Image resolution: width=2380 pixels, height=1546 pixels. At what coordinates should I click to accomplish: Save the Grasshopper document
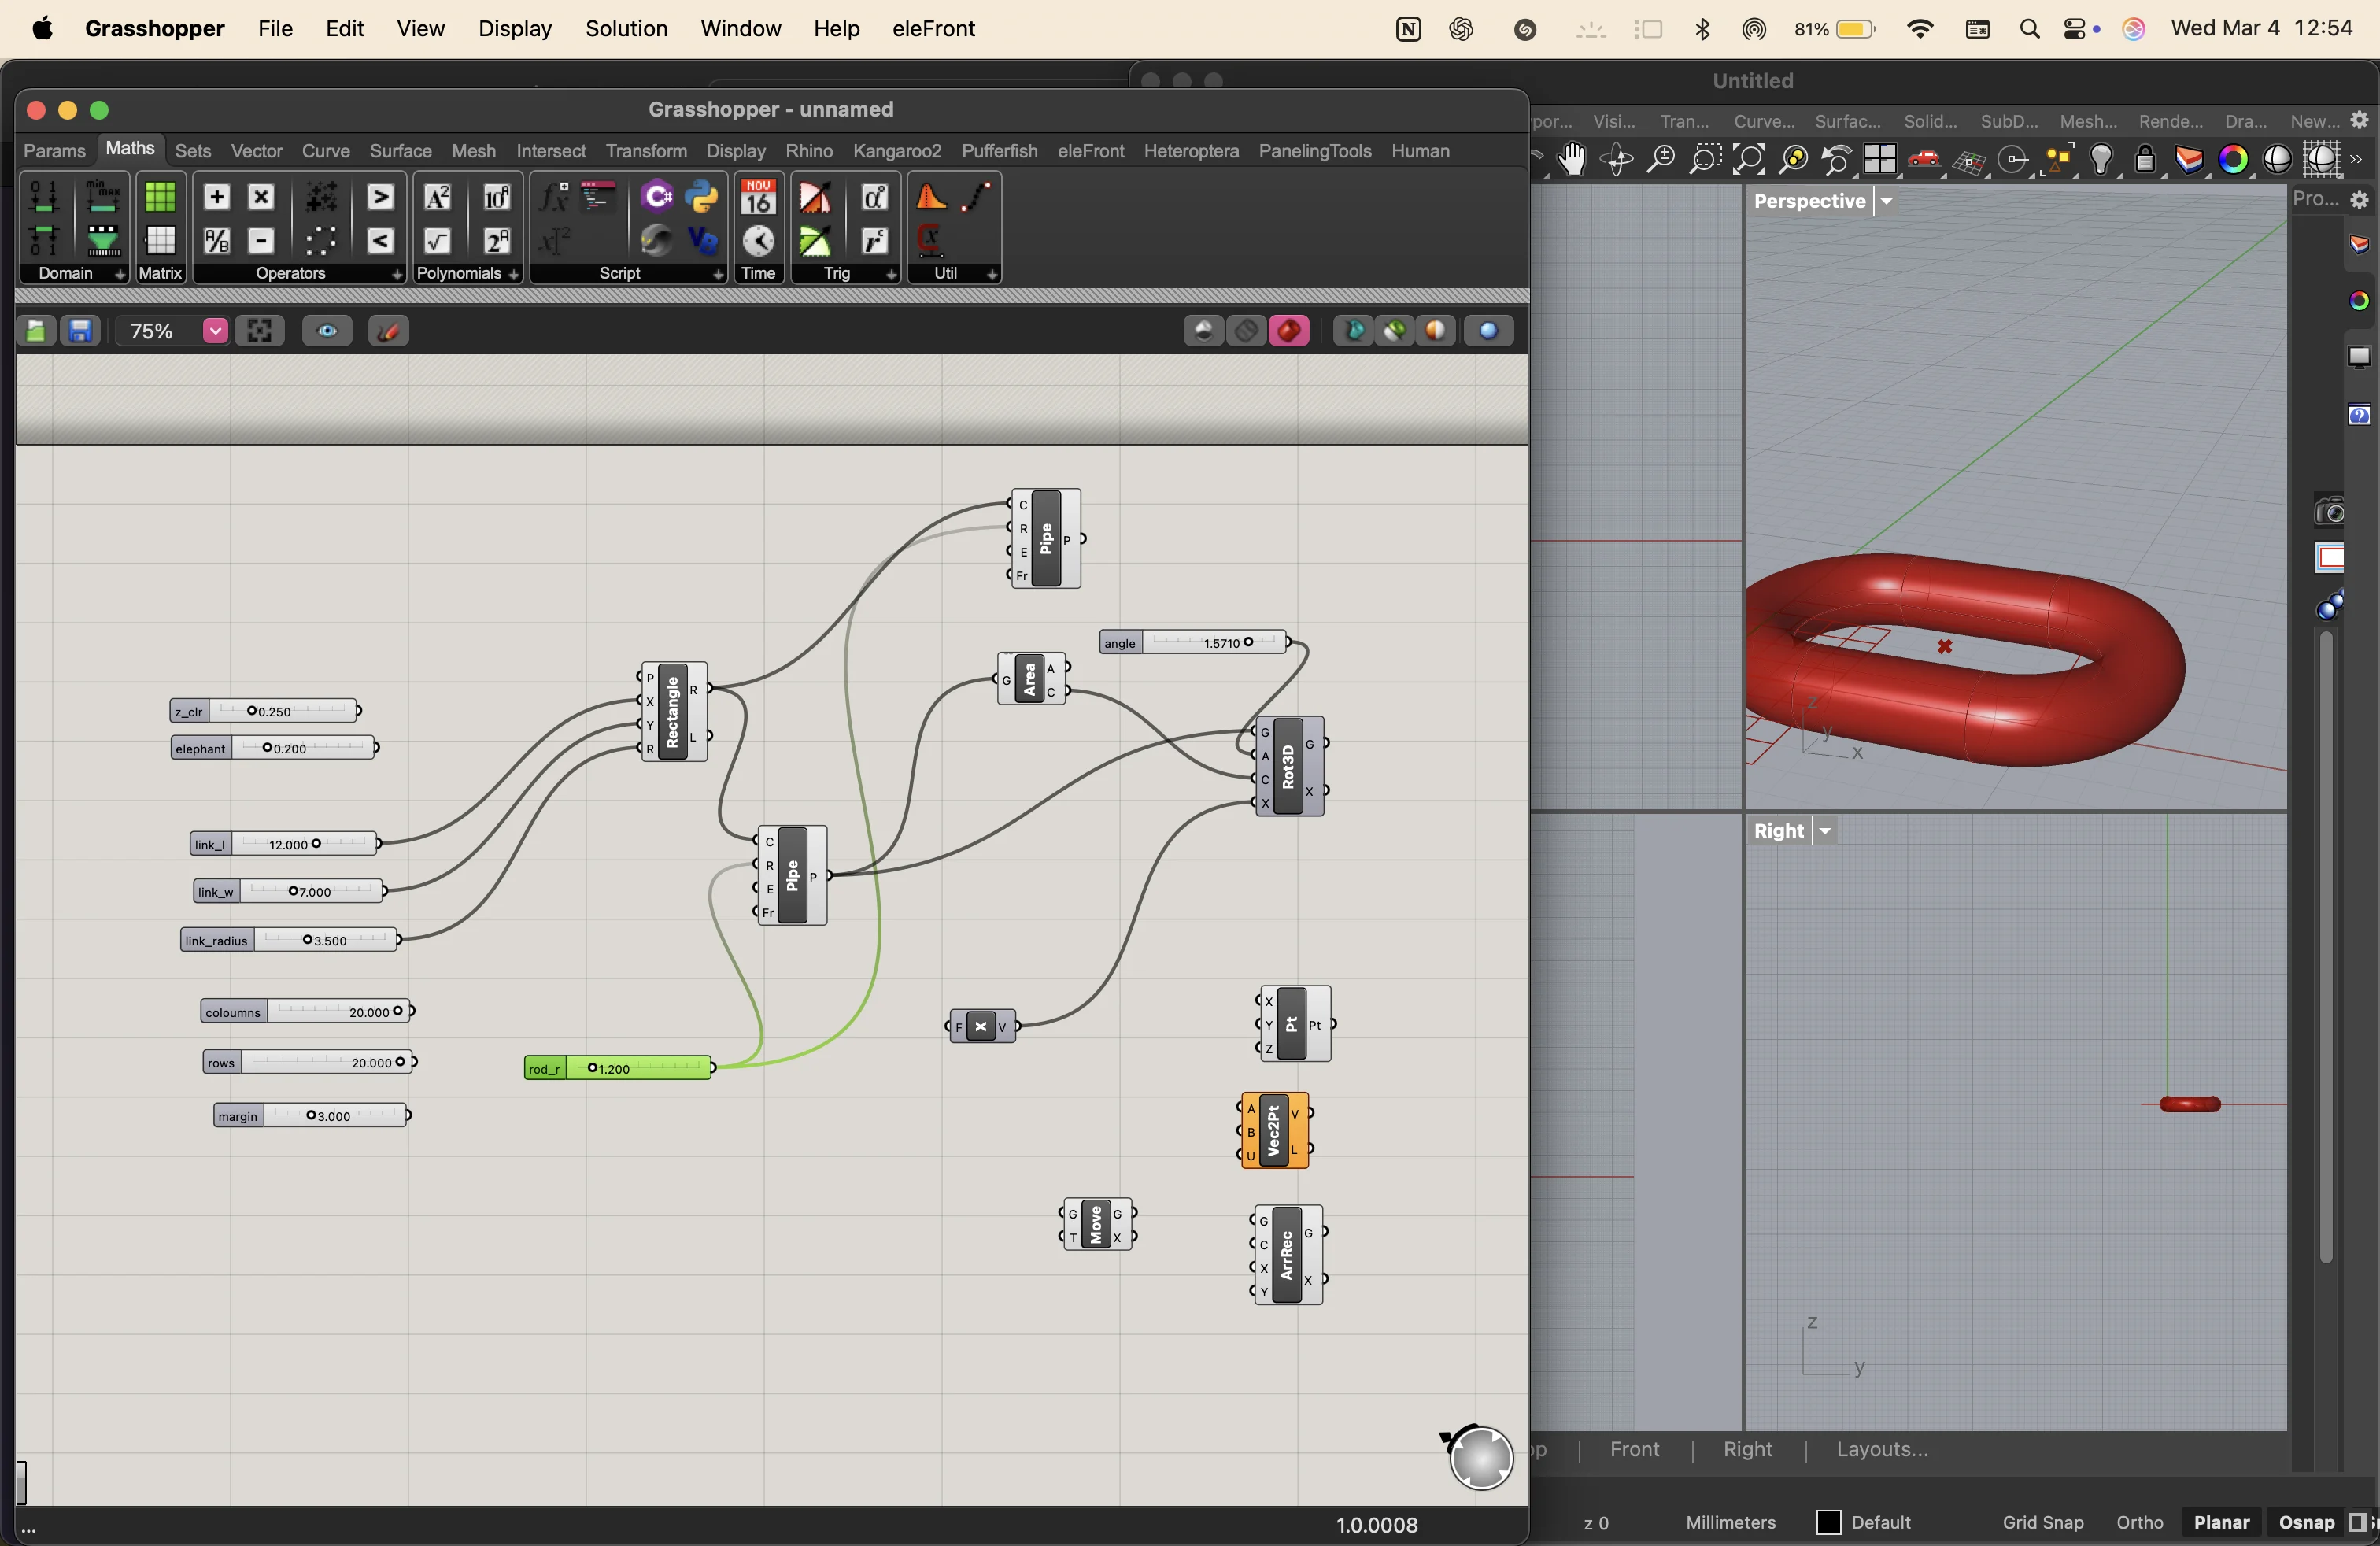pos(80,331)
